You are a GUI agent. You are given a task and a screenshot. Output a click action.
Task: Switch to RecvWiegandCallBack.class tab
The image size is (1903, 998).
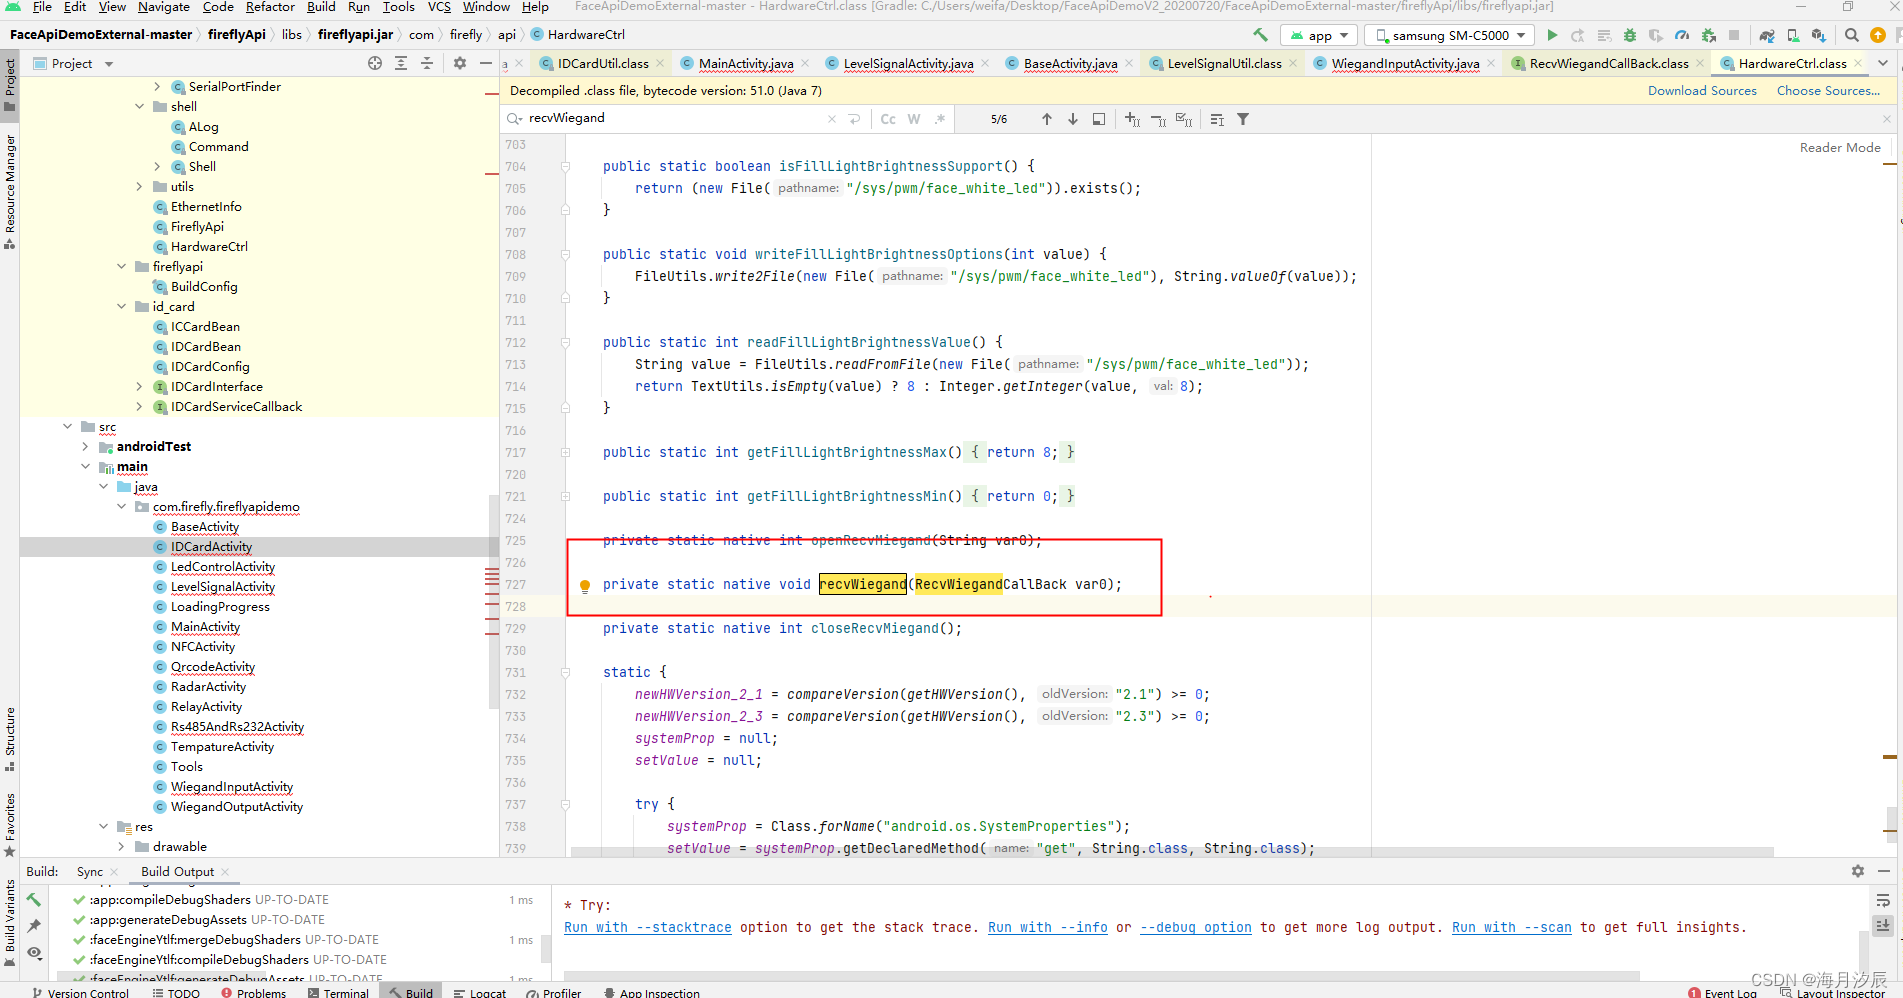click(x=1608, y=63)
